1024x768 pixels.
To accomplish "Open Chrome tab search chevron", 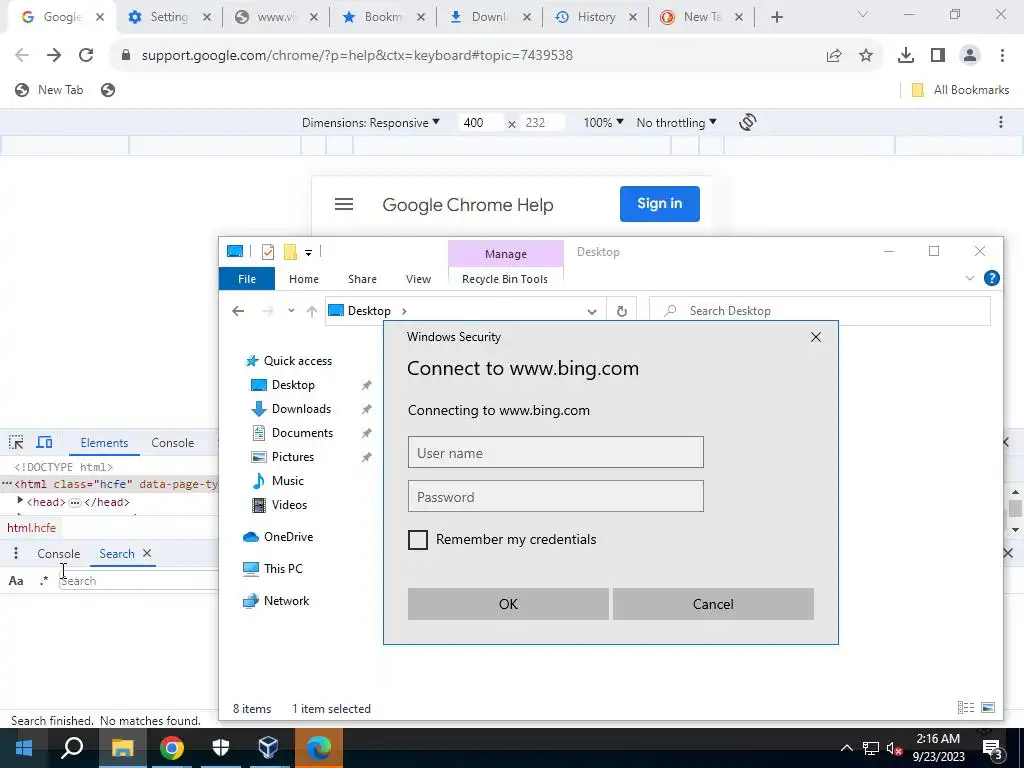I will (x=863, y=14).
